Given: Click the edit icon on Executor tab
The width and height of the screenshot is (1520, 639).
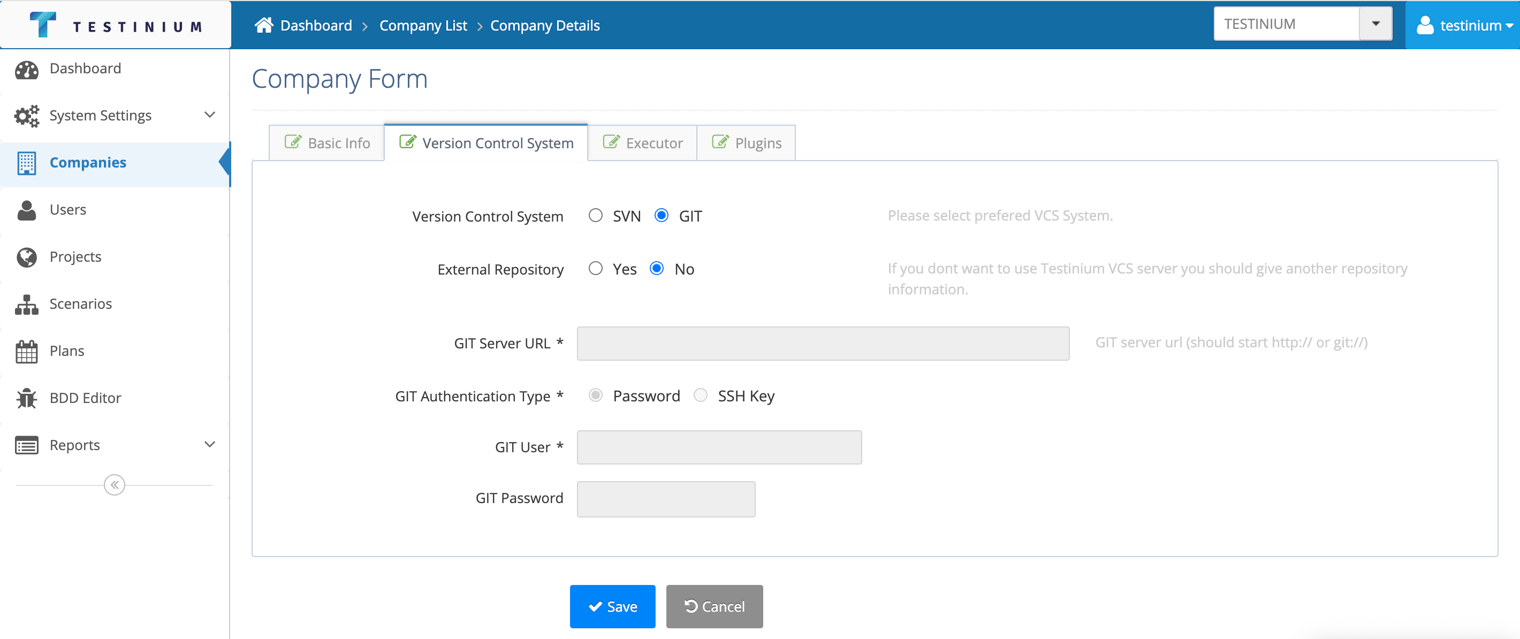Looking at the screenshot, I should (611, 142).
